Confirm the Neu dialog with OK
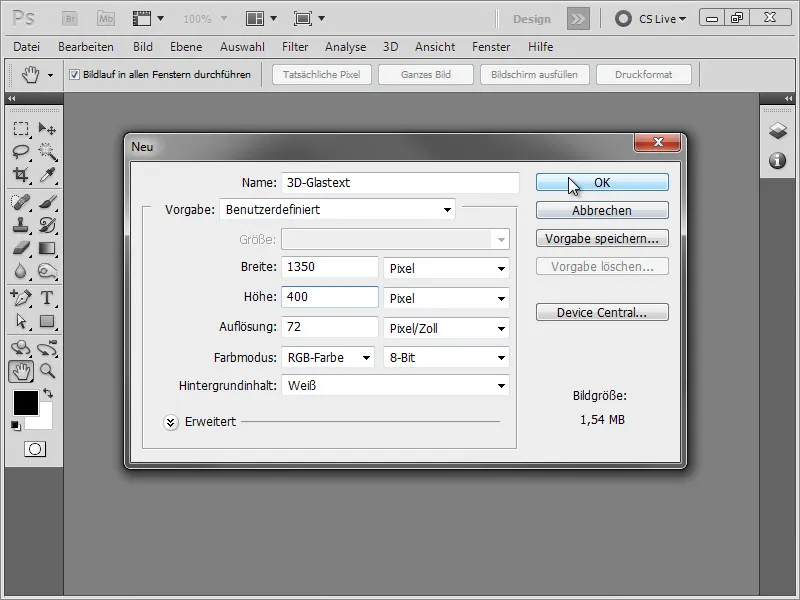This screenshot has height=600, width=800. 602,183
